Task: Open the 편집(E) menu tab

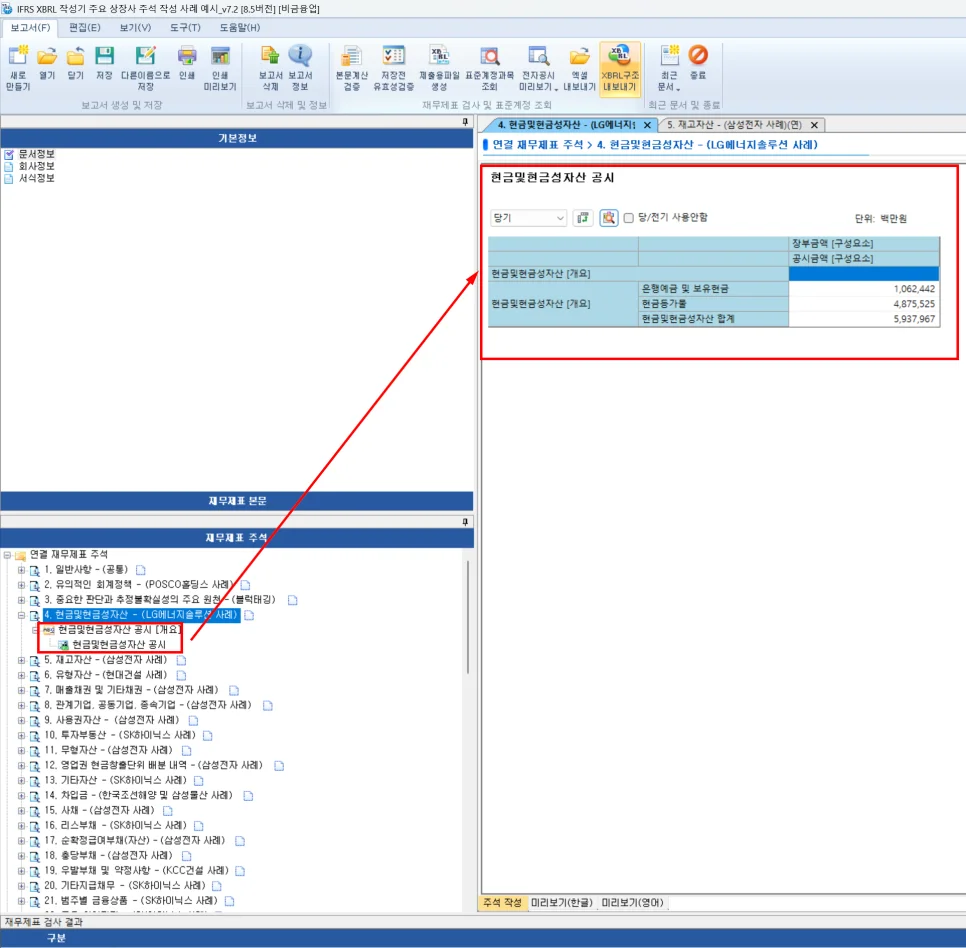Action: pyautogui.click(x=84, y=27)
